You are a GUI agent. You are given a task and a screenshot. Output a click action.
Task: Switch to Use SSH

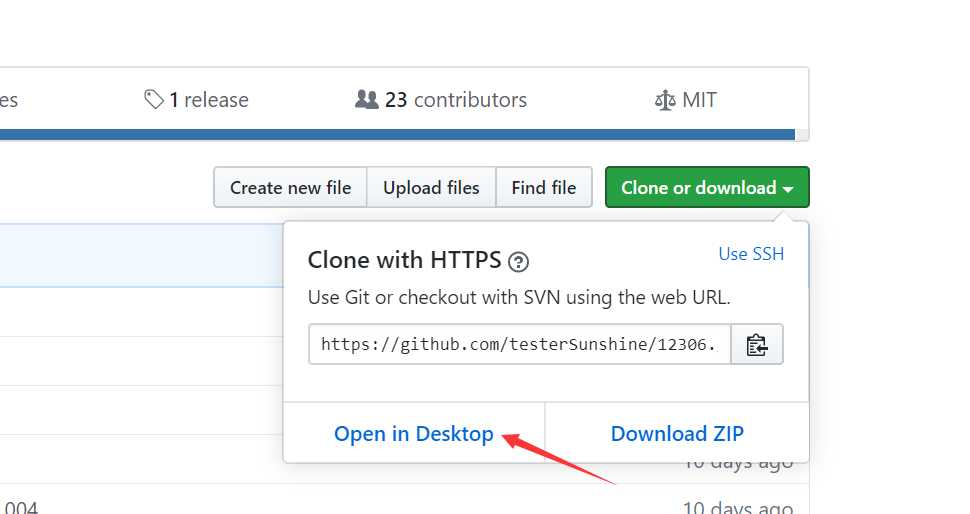pos(751,254)
